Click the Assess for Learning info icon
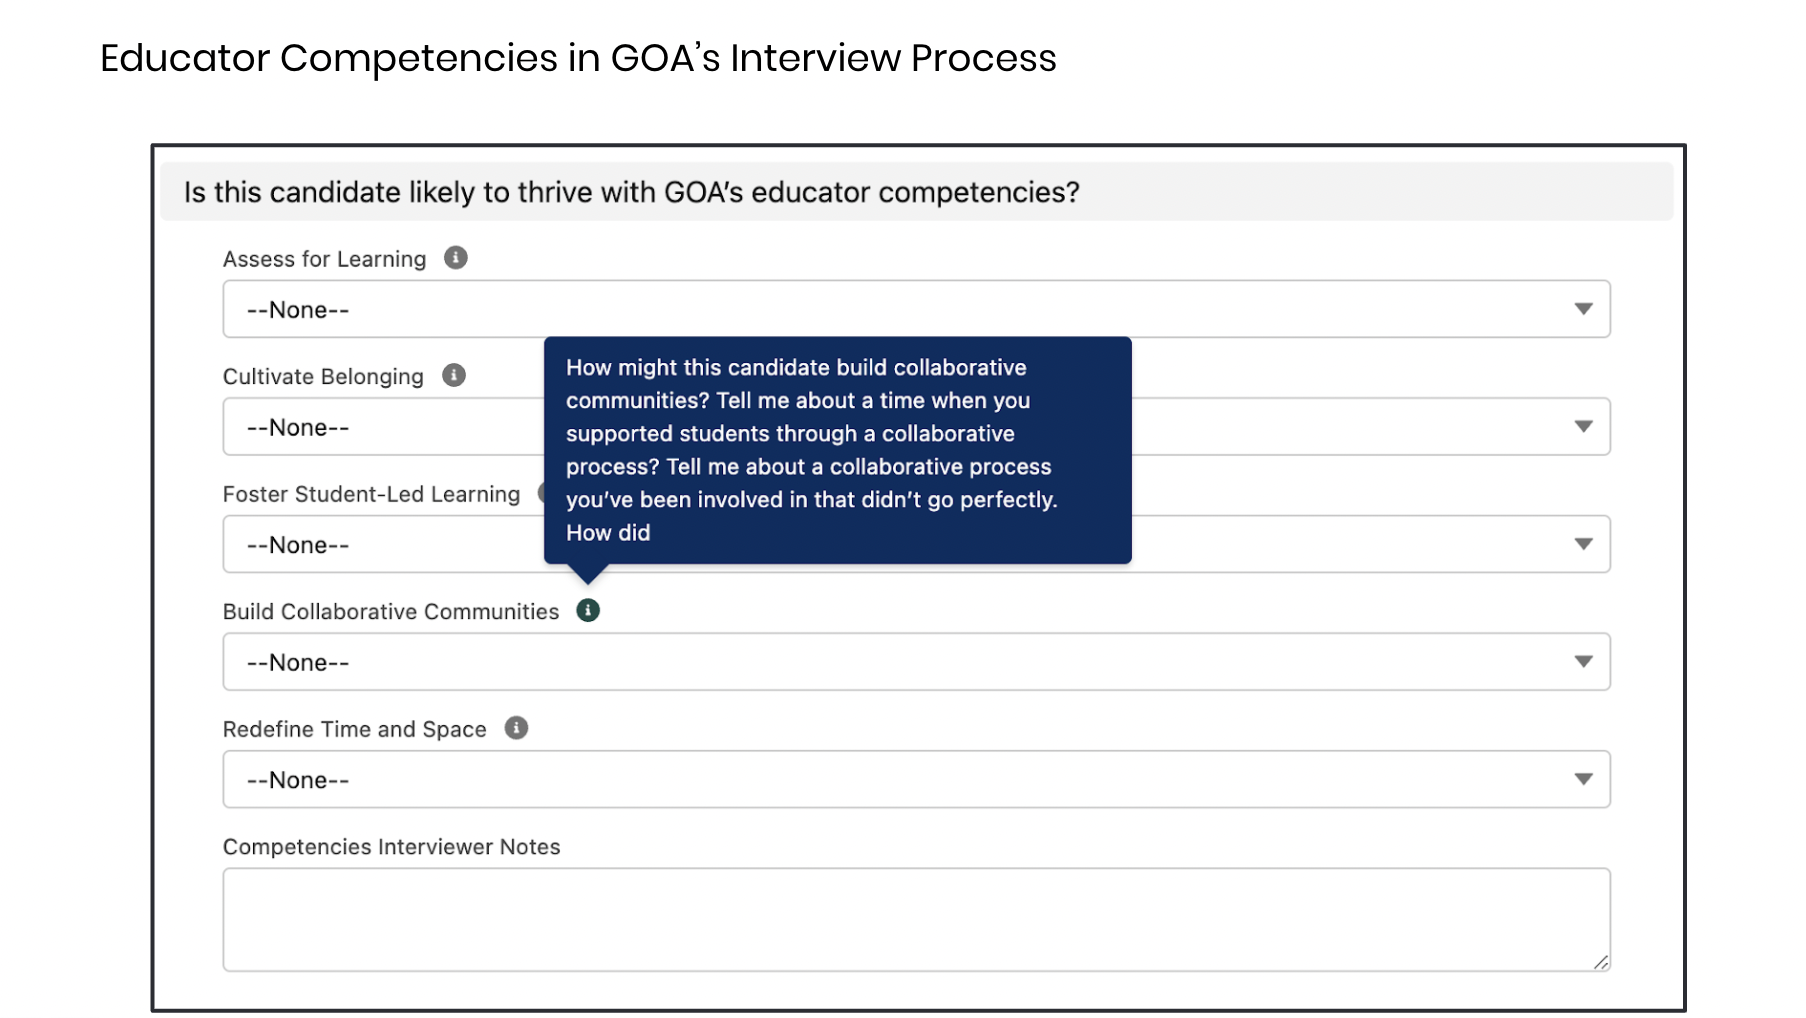 pyautogui.click(x=455, y=258)
